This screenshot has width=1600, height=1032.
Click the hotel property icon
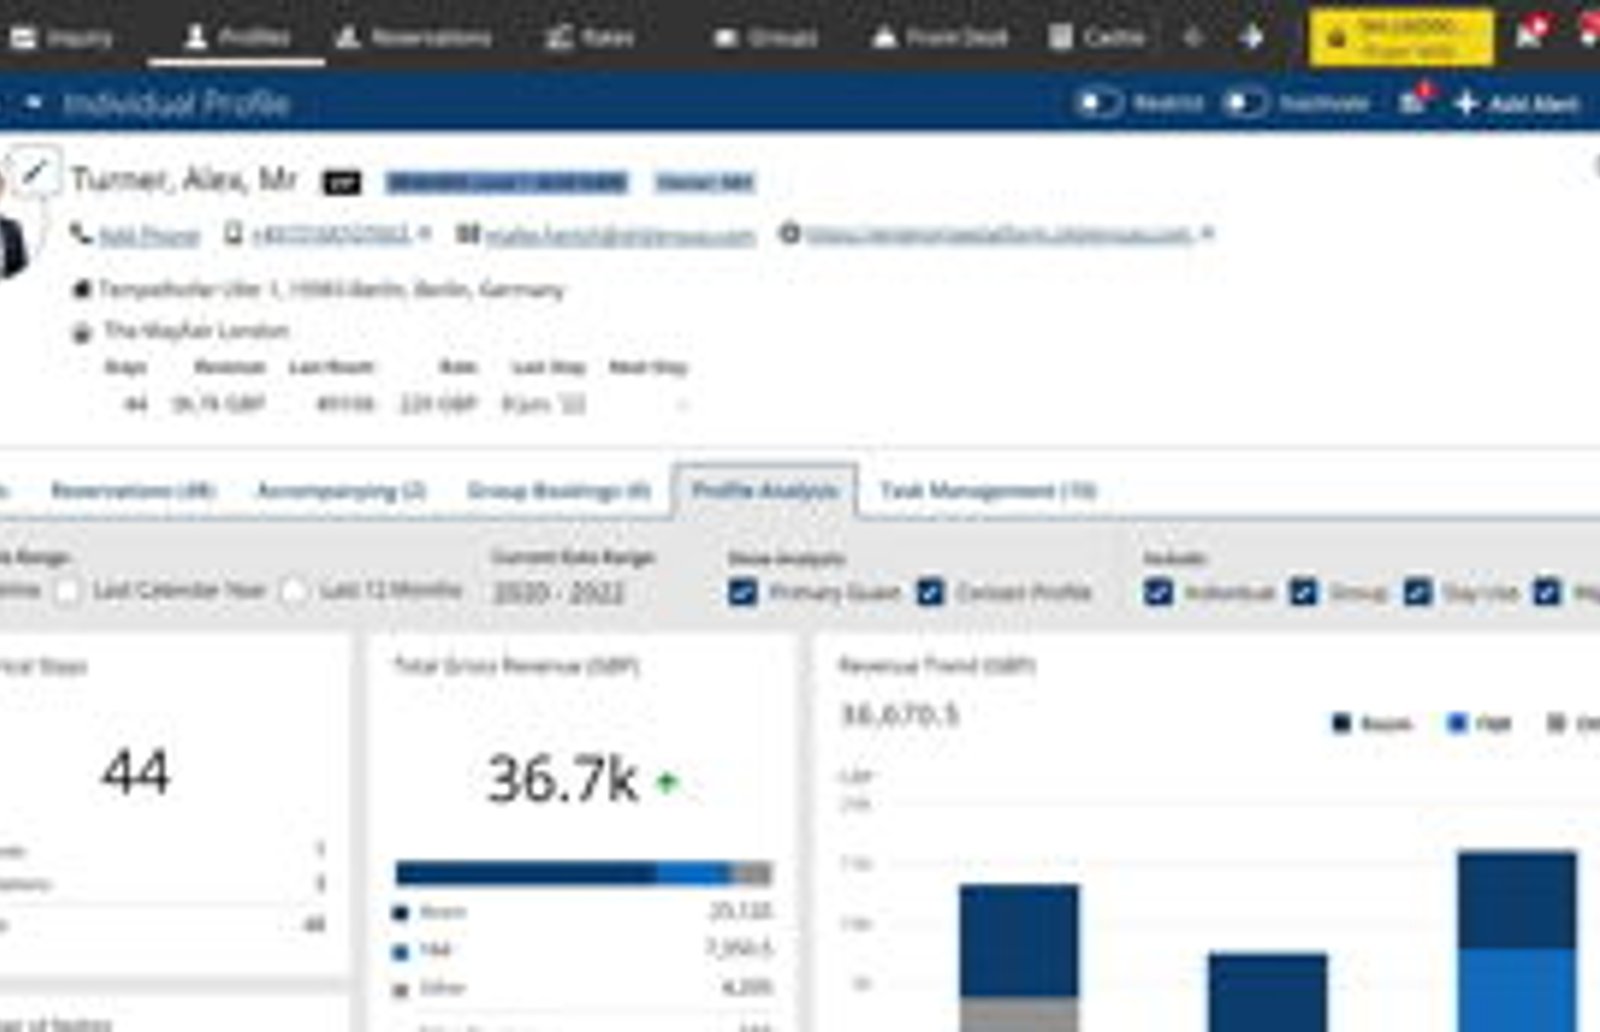(x=82, y=333)
